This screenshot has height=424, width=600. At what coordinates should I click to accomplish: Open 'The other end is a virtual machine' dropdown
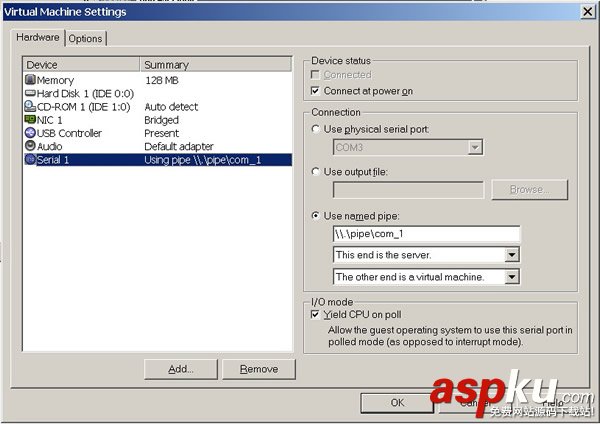click(x=512, y=277)
